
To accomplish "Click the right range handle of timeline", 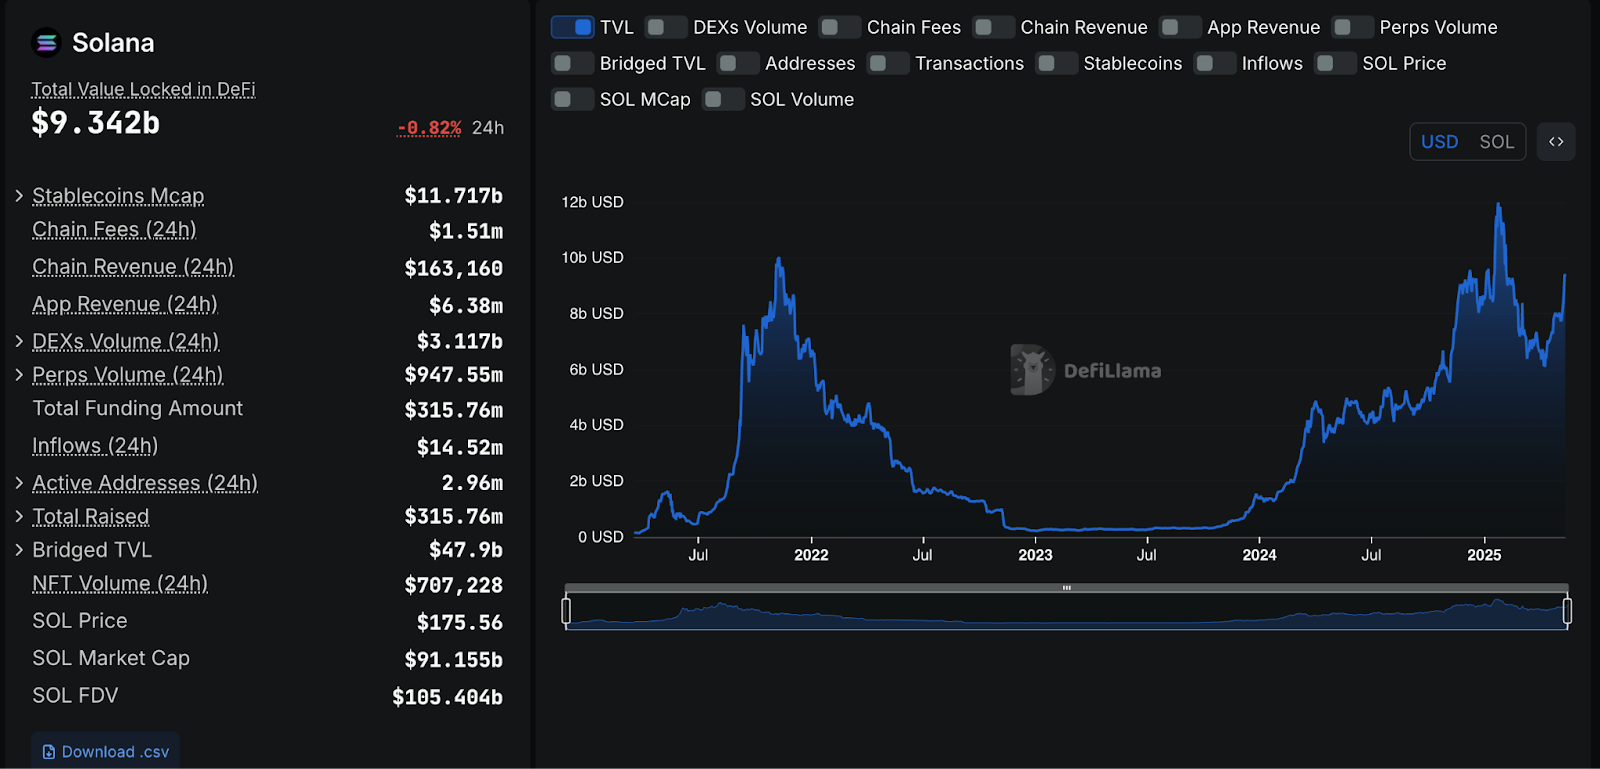I will point(1567,610).
